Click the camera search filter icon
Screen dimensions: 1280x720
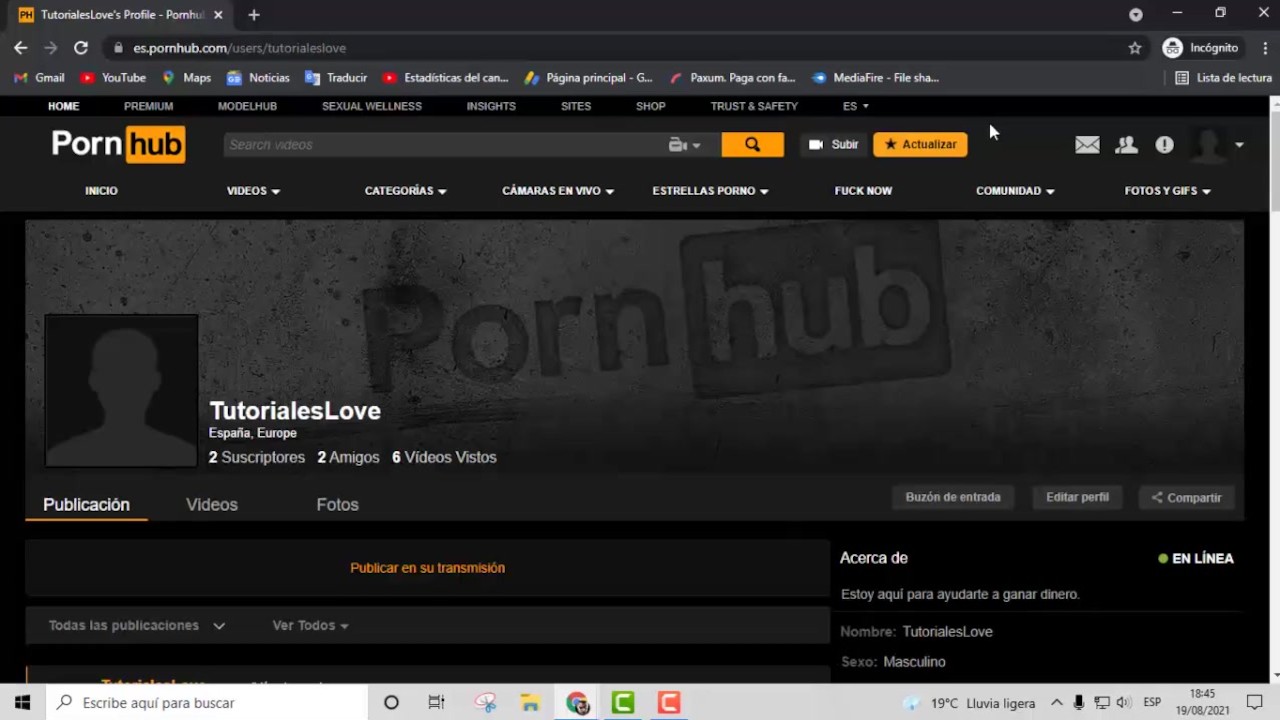[x=684, y=145]
